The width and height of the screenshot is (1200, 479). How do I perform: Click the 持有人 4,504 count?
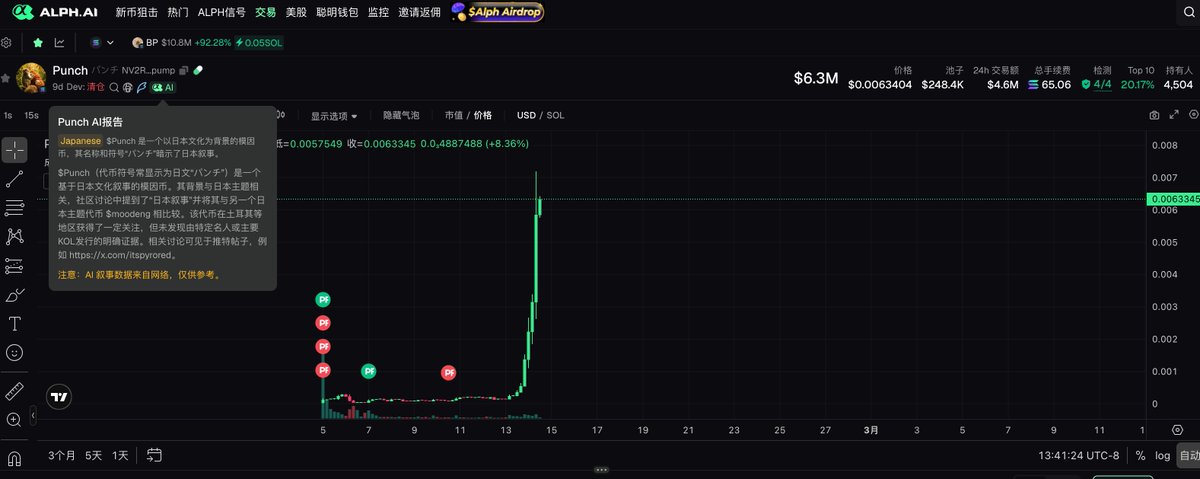tap(1178, 84)
